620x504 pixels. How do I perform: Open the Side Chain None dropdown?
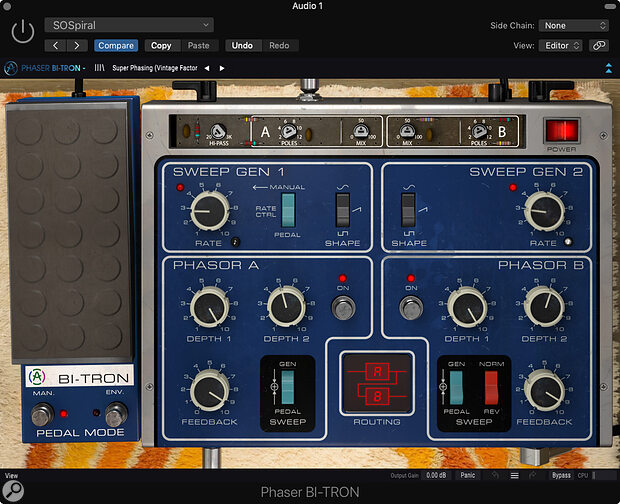pyautogui.click(x=574, y=26)
